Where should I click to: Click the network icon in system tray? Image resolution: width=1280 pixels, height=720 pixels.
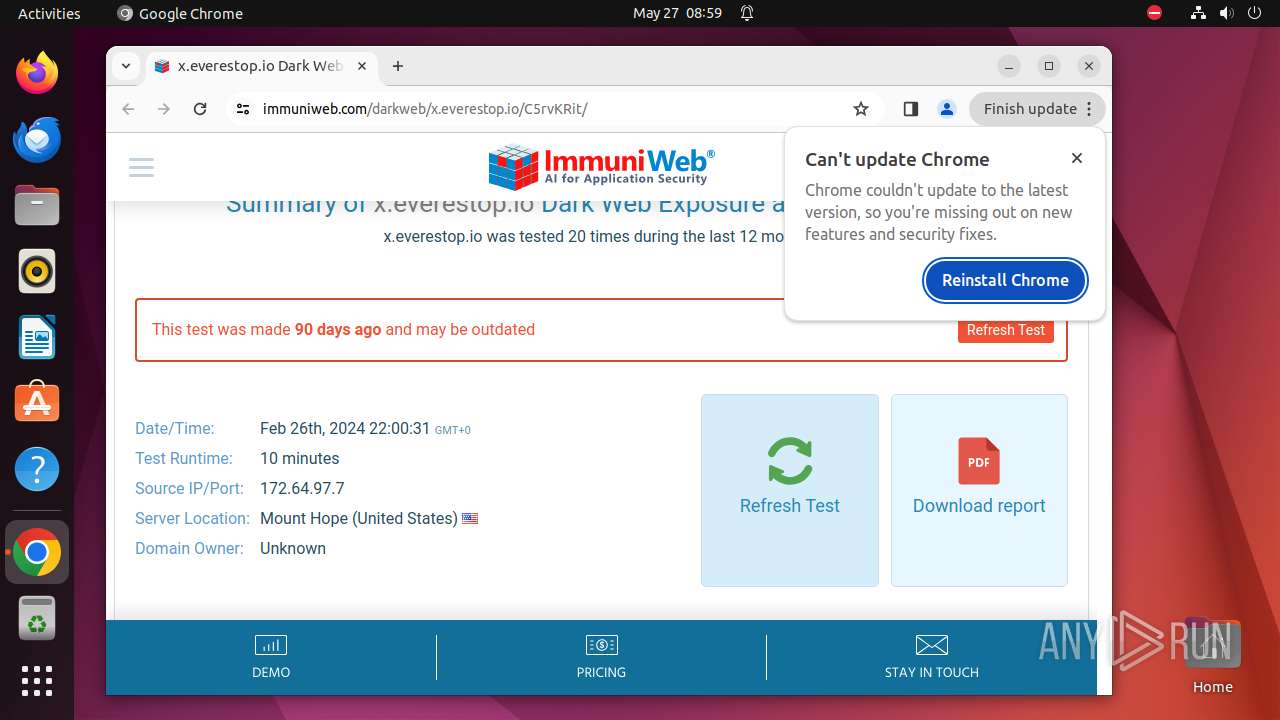coord(1198,13)
